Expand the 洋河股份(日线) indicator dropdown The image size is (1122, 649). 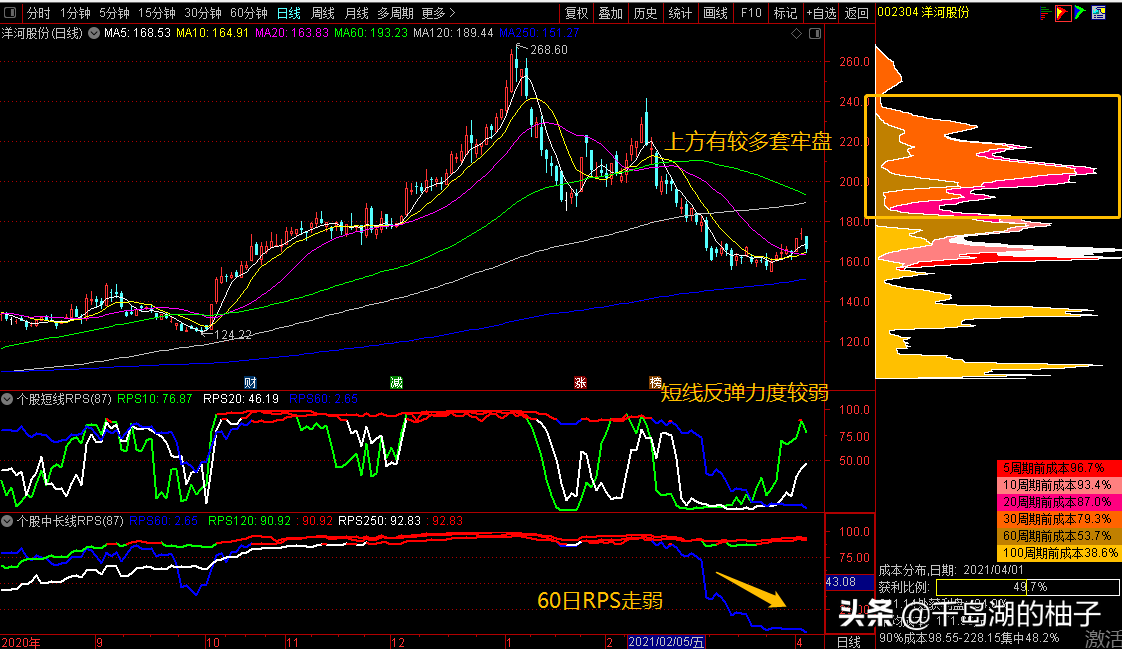(94, 34)
